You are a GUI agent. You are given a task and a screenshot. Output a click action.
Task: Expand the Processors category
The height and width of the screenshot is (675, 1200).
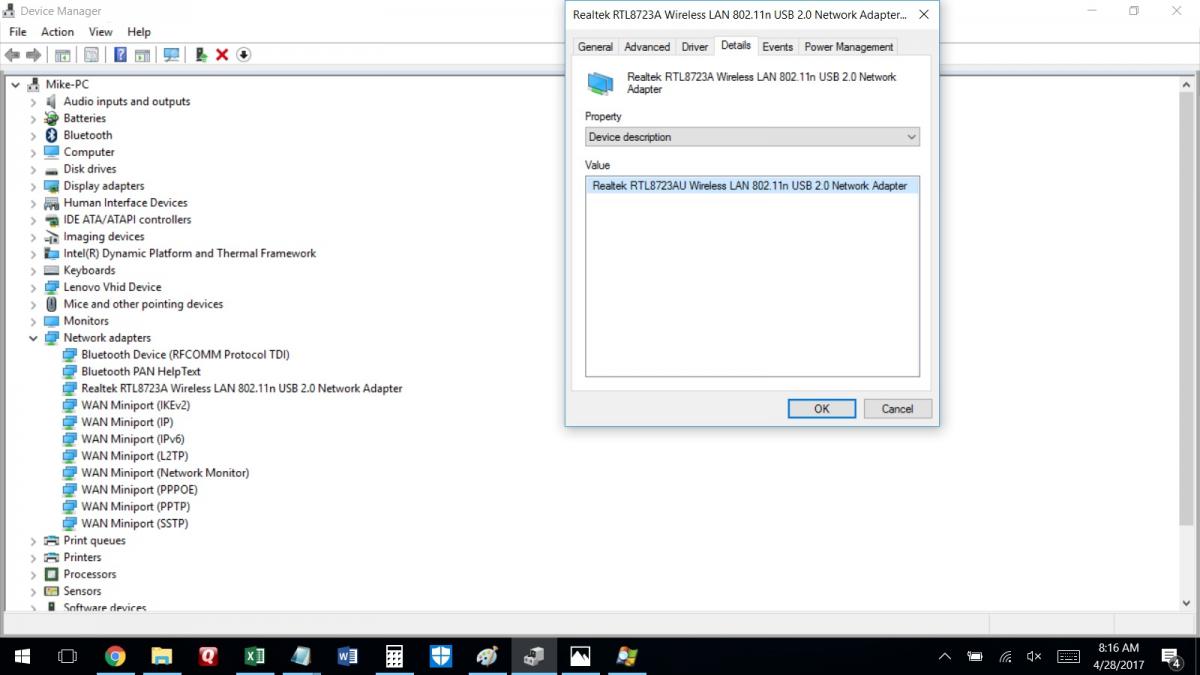[34, 574]
